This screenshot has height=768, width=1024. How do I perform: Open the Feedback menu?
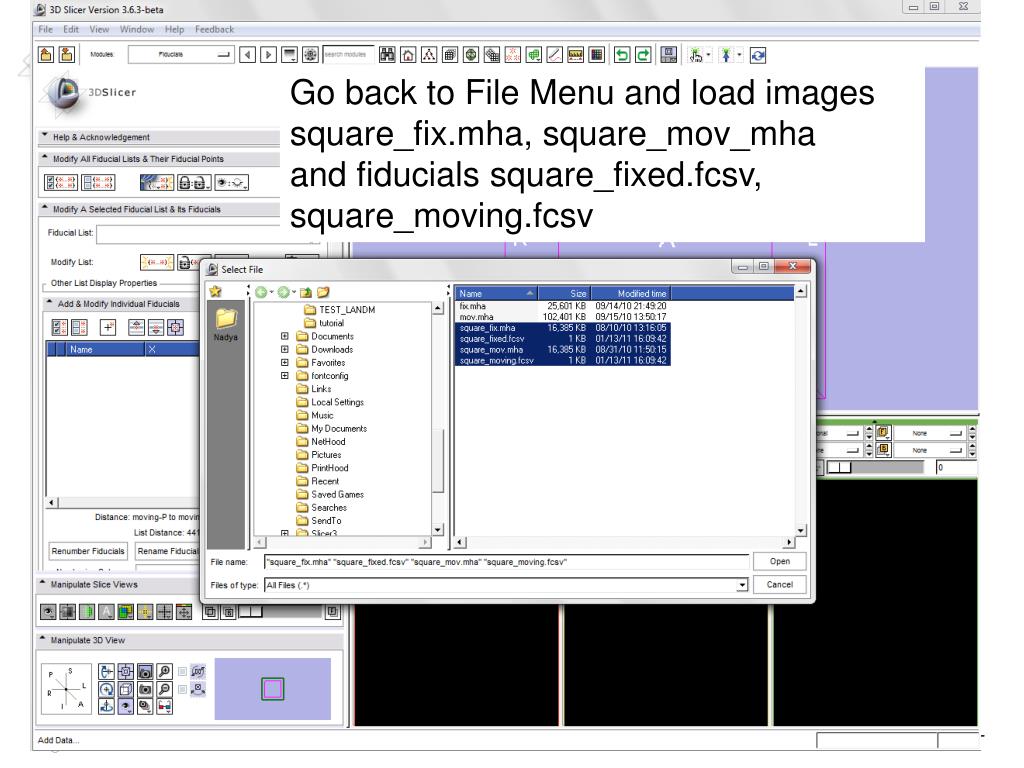pyautogui.click(x=214, y=29)
